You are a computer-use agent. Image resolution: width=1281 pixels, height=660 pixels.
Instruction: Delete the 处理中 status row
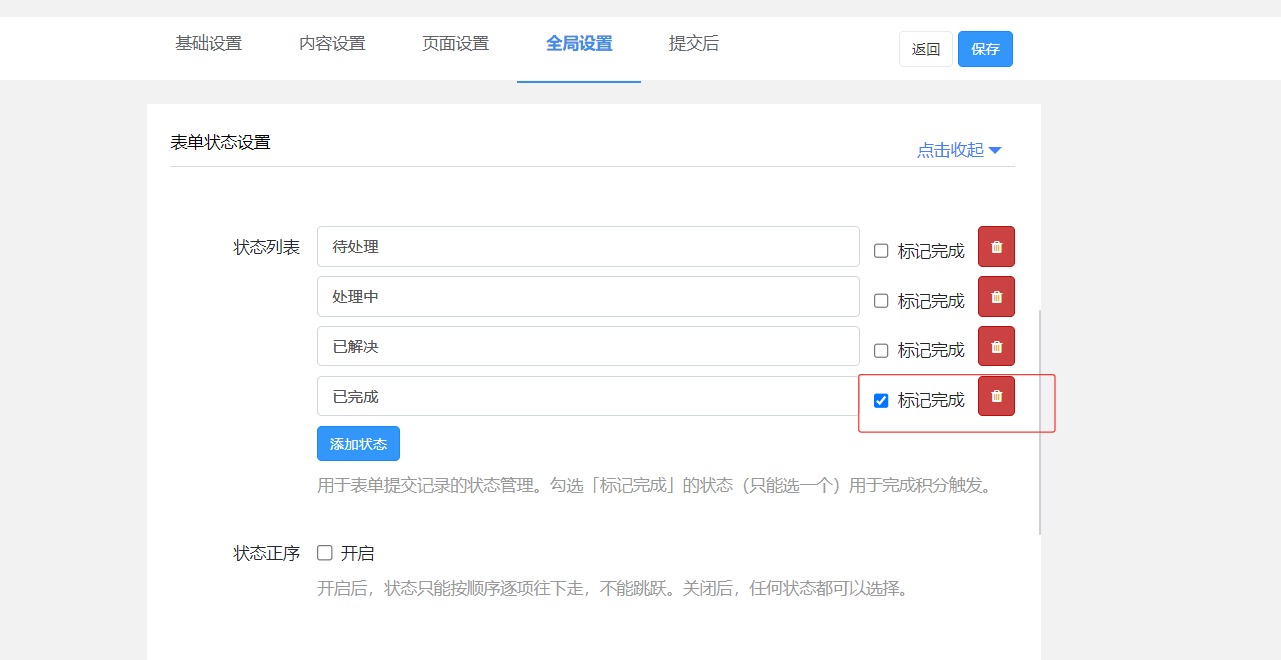tap(996, 297)
